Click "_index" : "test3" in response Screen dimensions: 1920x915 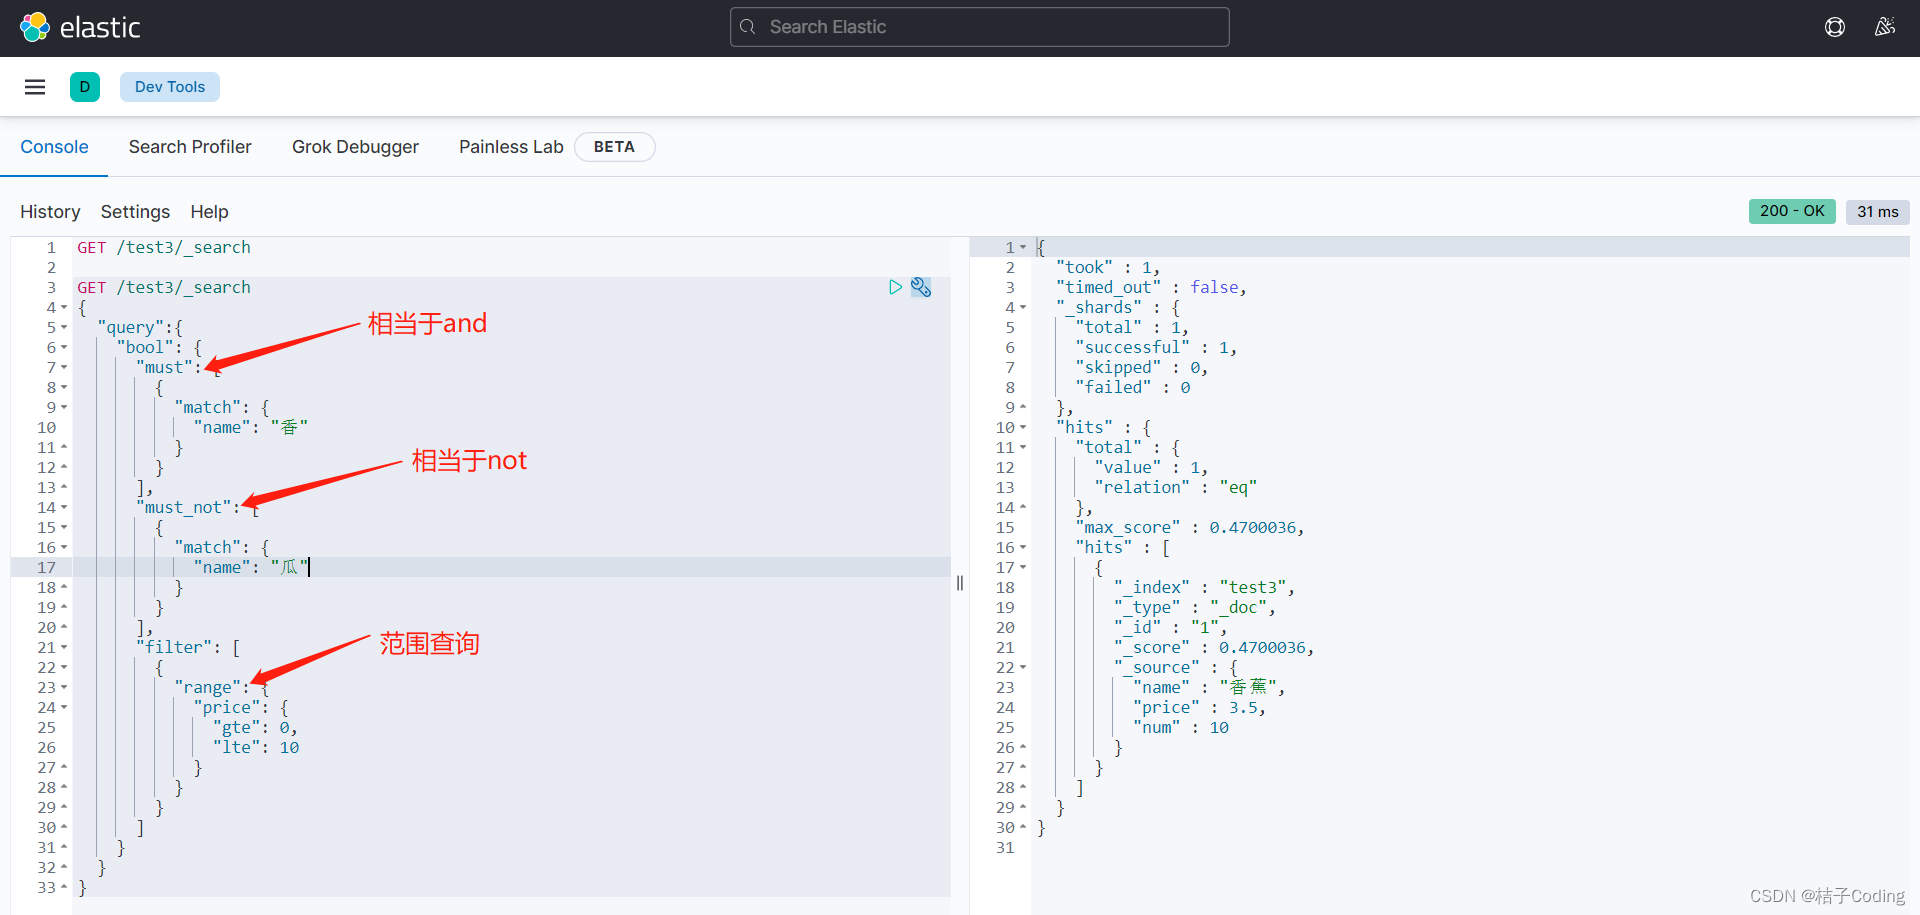[1205, 587]
